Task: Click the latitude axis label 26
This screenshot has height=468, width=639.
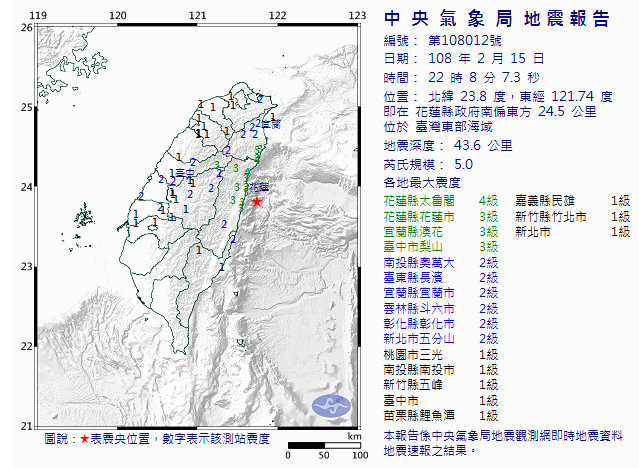Action: [26, 27]
